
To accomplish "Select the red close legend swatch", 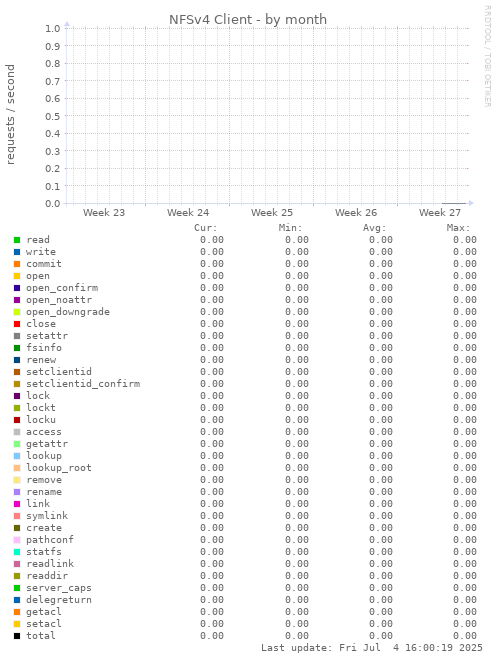I will point(17,324).
